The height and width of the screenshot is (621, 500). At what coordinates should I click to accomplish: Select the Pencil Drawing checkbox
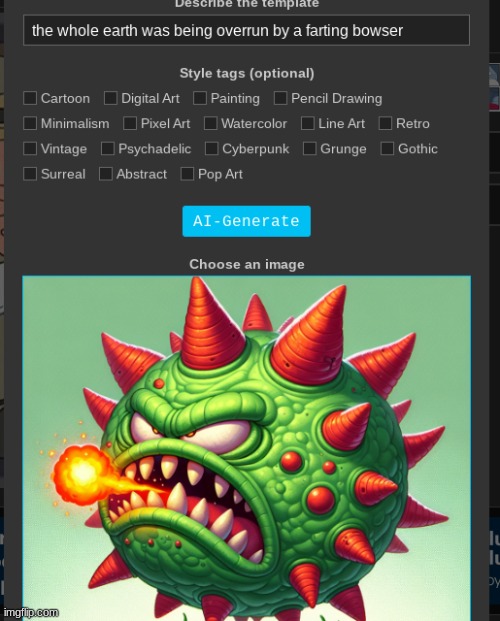[x=280, y=98]
